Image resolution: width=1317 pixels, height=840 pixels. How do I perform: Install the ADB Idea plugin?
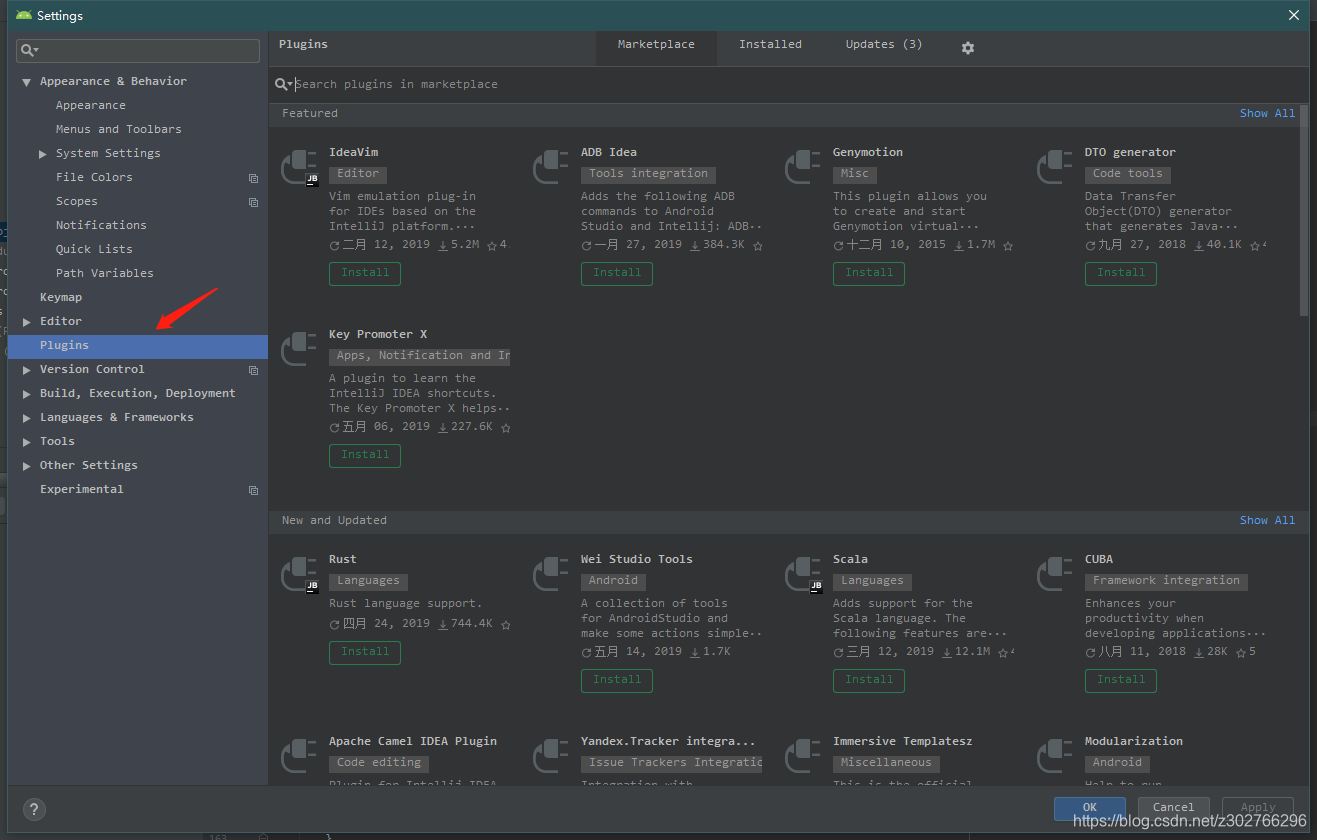click(x=617, y=274)
